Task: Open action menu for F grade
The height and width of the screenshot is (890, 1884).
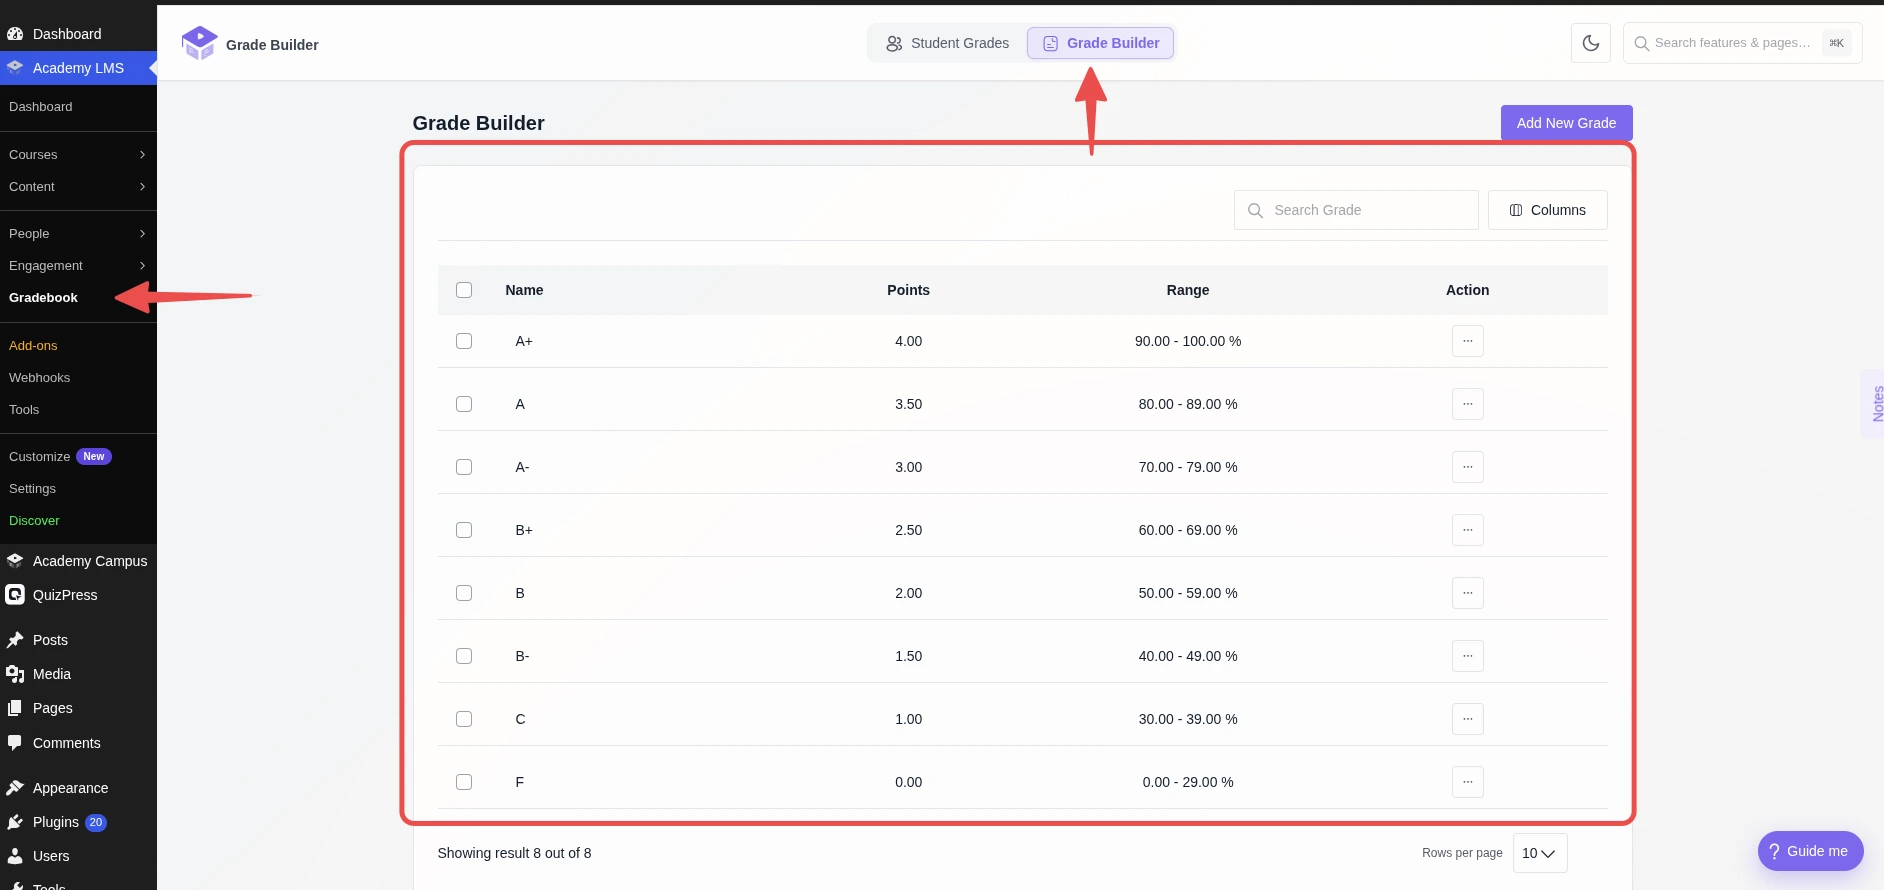Action: click(x=1467, y=782)
